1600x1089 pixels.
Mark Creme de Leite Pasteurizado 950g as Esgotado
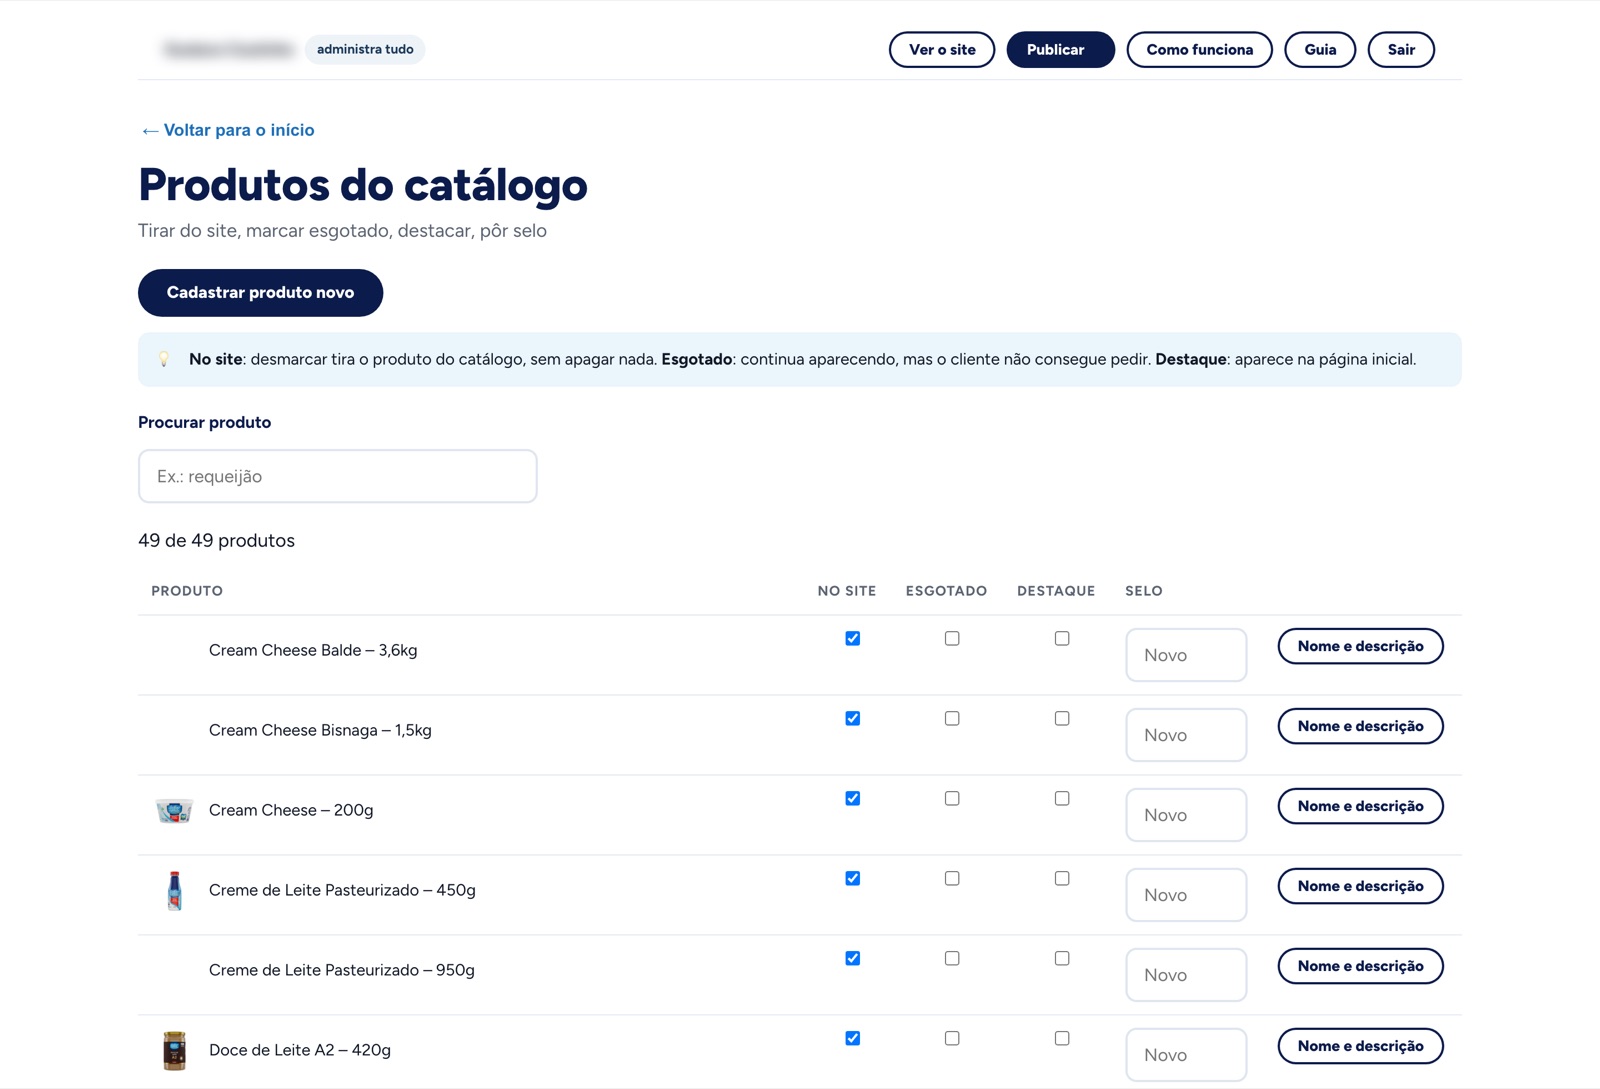pyautogui.click(x=952, y=958)
